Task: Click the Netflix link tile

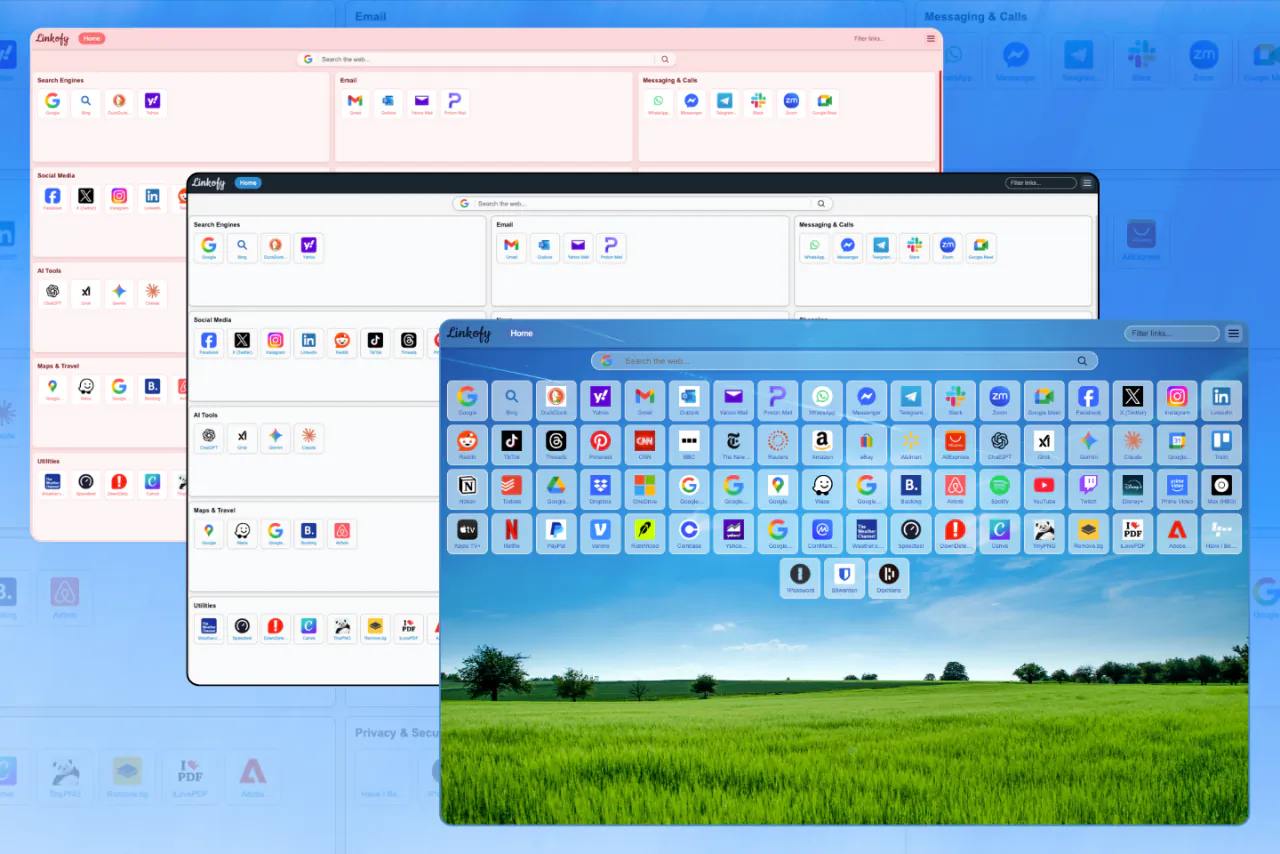Action: point(511,532)
